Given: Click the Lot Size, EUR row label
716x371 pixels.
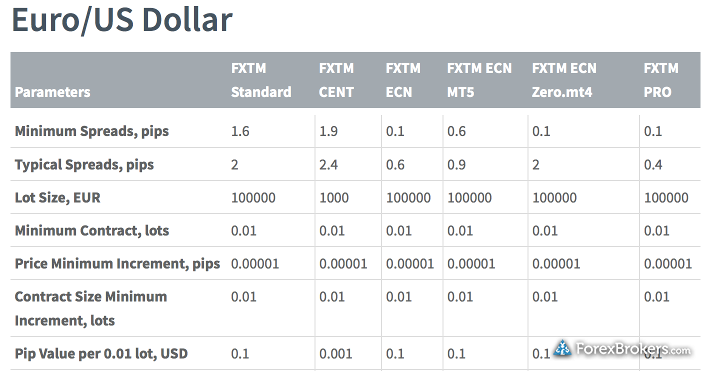Looking at the screenshot, I should pyautogui.click(x=58, y=197).
